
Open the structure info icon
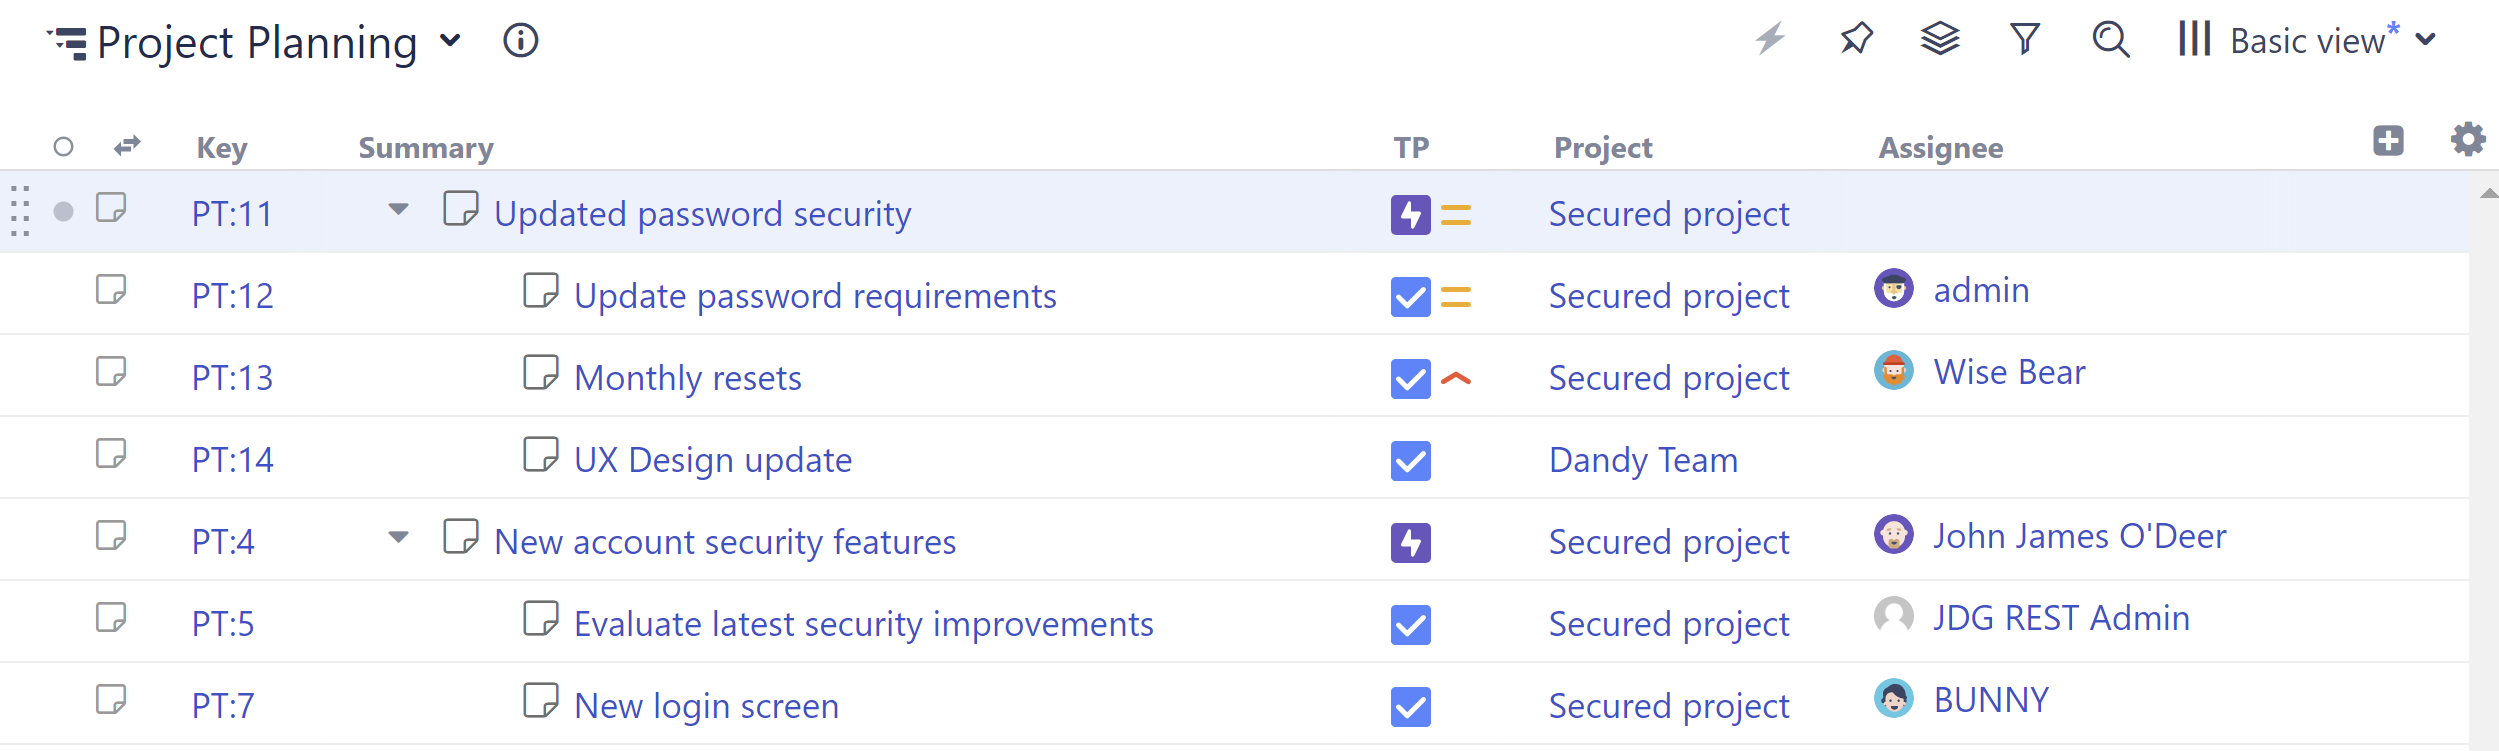pyautogui.click(x=520, y=41)
